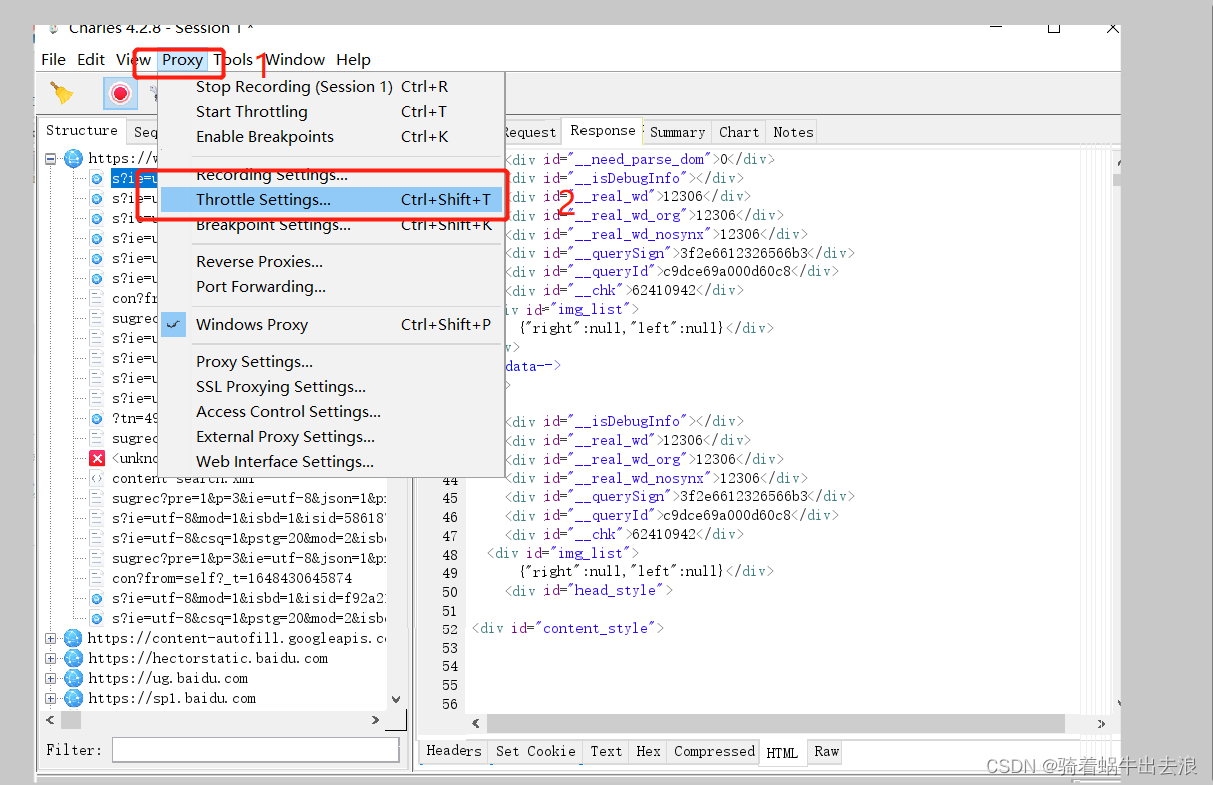Select the HTML sub-tab
The image size is (1213, 785).
(x=783, y=752)
